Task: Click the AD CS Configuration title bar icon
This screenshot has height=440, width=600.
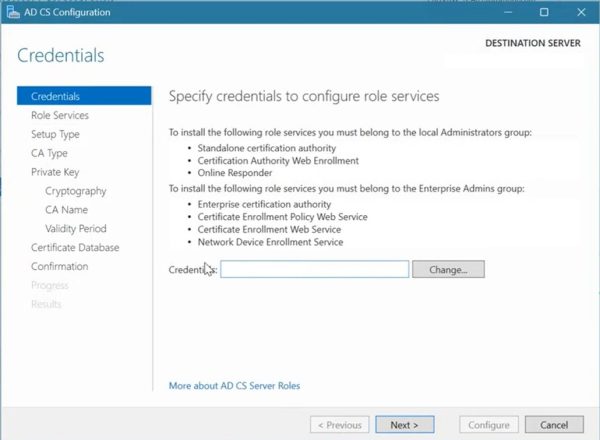Action: pyautogui.click(x=13, y=12)
